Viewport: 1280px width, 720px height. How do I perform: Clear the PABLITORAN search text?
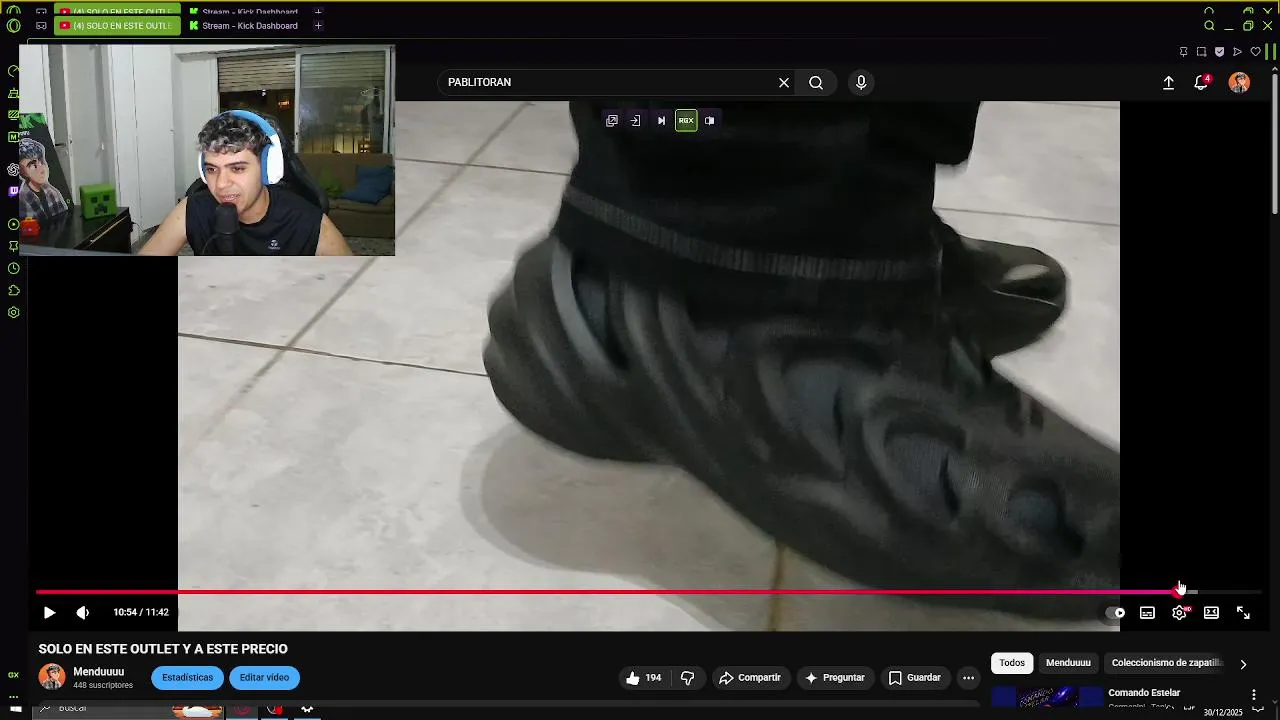pyautogui.click(x=784, y=83)
